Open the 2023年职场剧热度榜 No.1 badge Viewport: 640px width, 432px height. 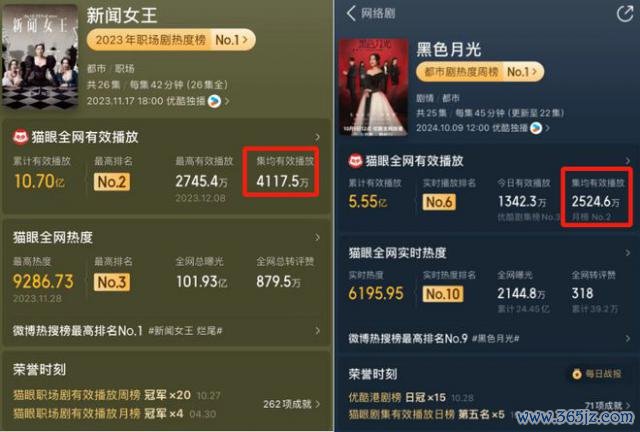(171, 40)
